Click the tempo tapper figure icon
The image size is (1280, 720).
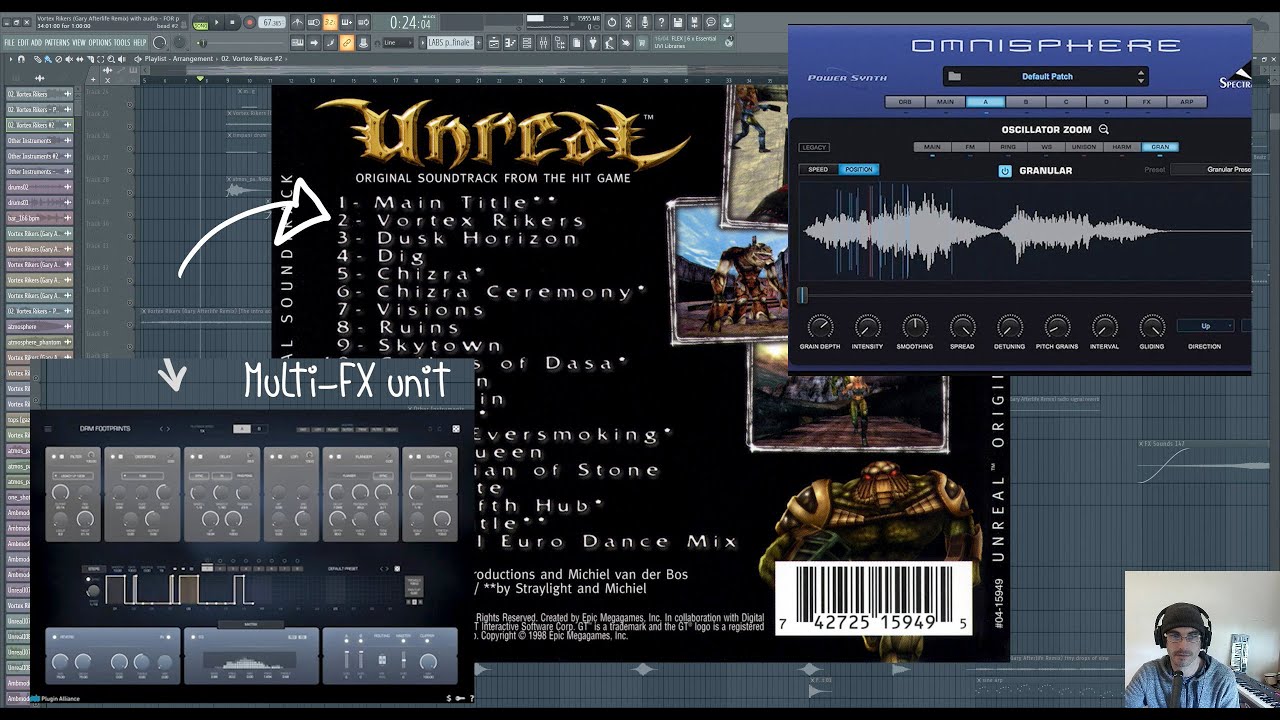click(609, 43)
